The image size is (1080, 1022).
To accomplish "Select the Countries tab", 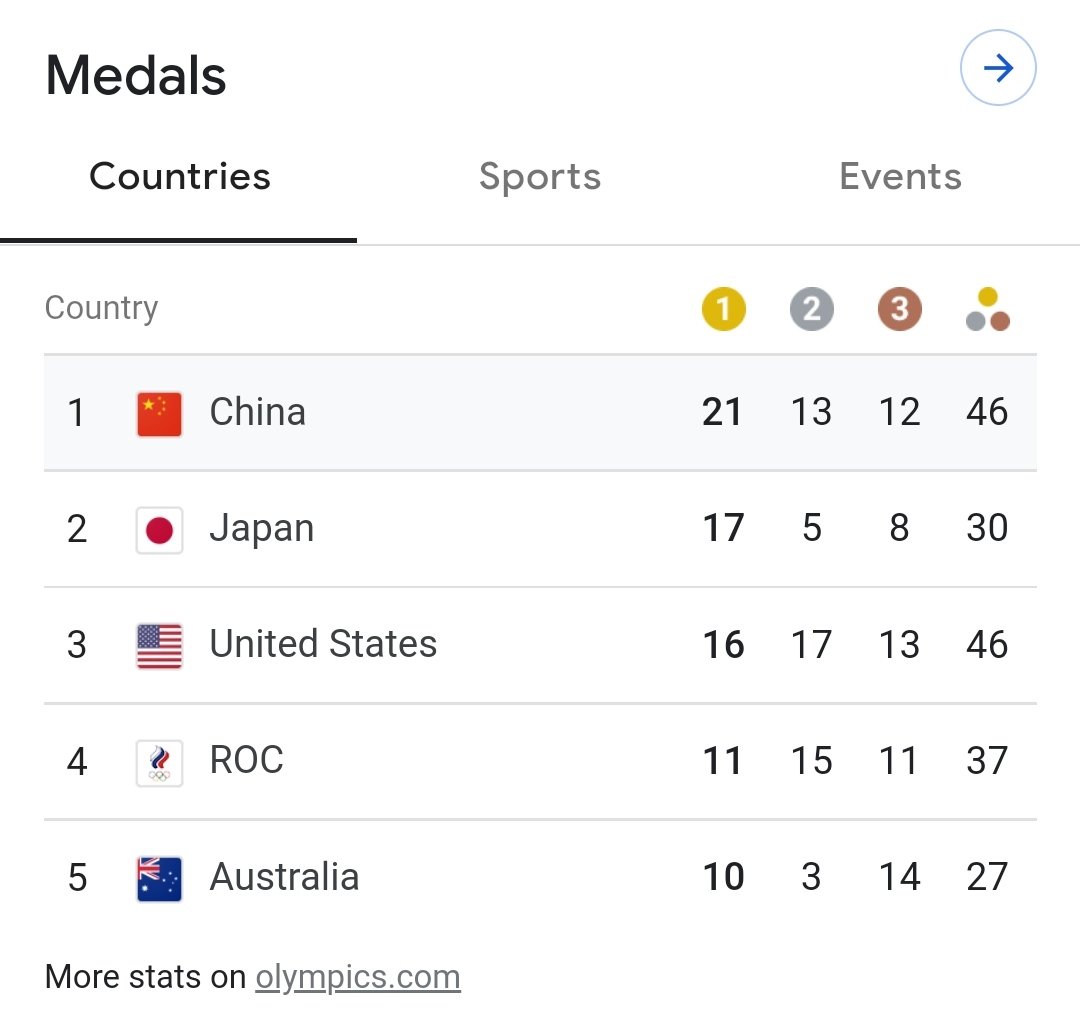I will point(180,177).
